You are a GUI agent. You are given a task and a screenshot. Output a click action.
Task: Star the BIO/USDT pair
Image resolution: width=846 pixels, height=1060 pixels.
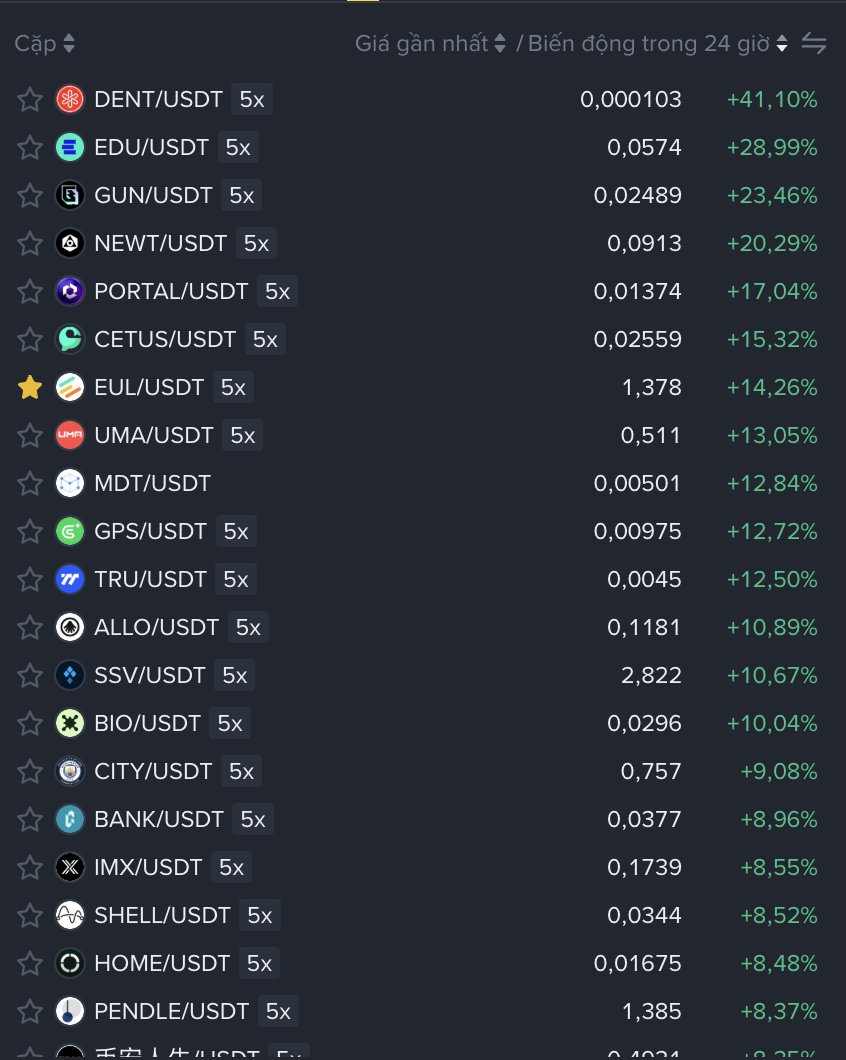pyautogui.click(x=30, y=723)
